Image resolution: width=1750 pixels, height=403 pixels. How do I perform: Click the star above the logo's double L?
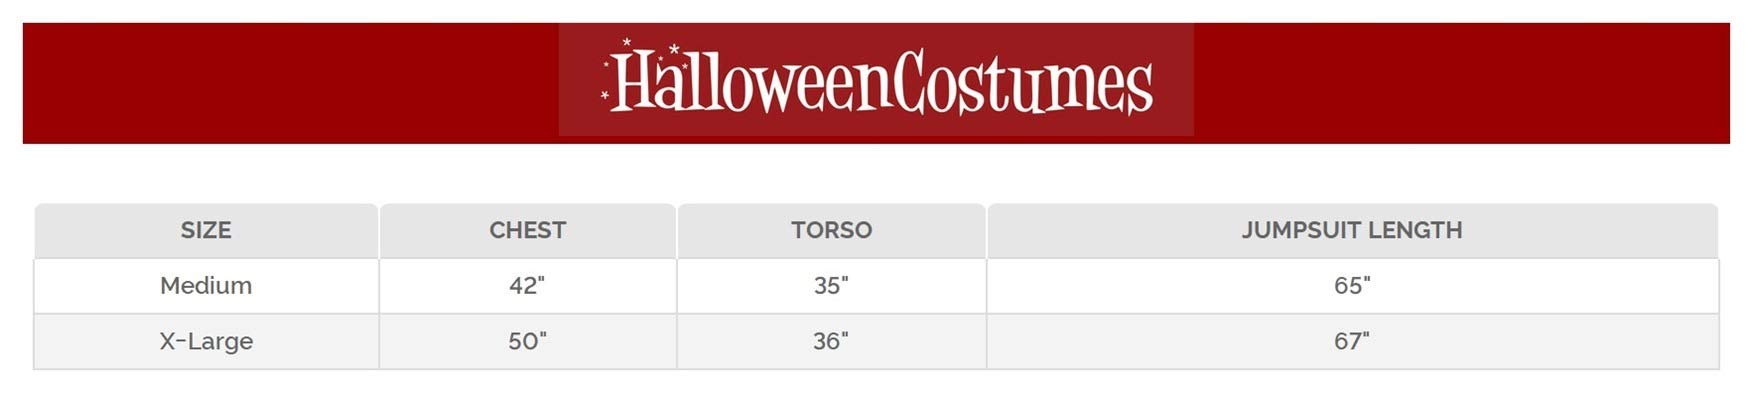675,49
